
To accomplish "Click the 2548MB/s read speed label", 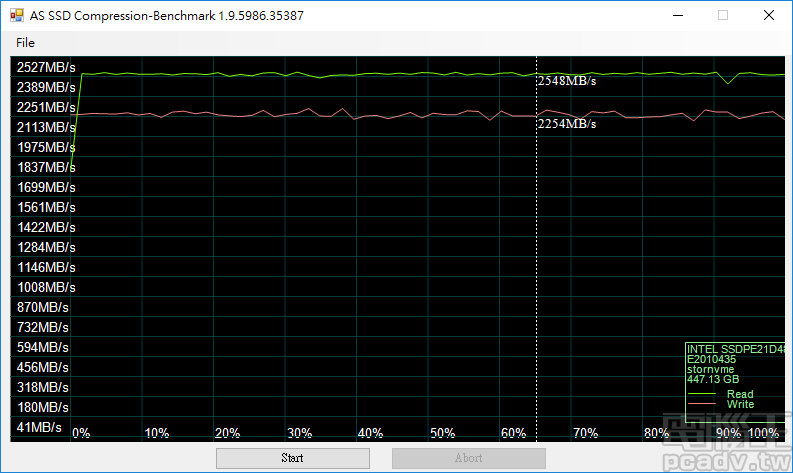I will point(567,81).
